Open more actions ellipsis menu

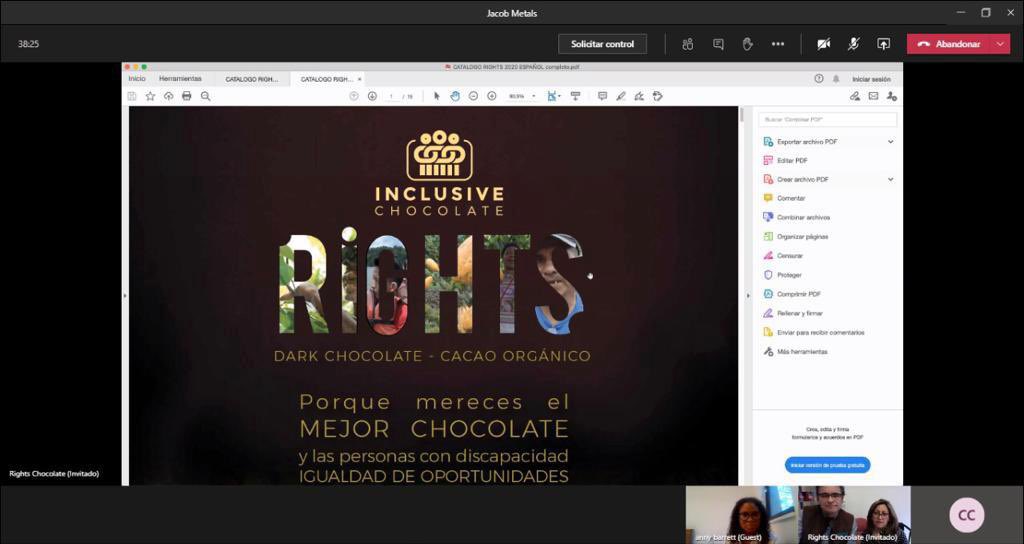pos(778,44)
